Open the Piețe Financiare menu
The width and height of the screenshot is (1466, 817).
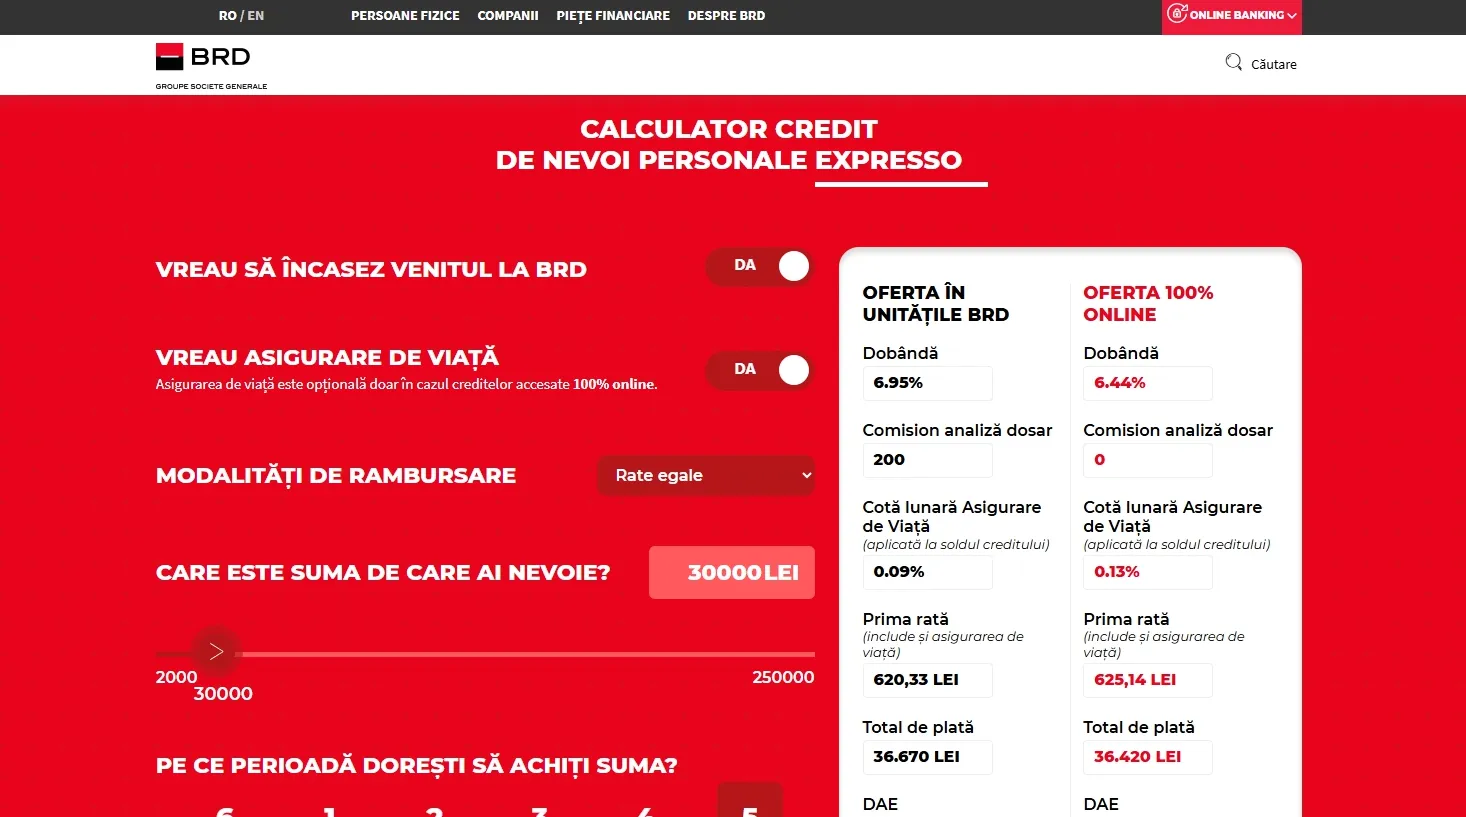click(613, 16)
